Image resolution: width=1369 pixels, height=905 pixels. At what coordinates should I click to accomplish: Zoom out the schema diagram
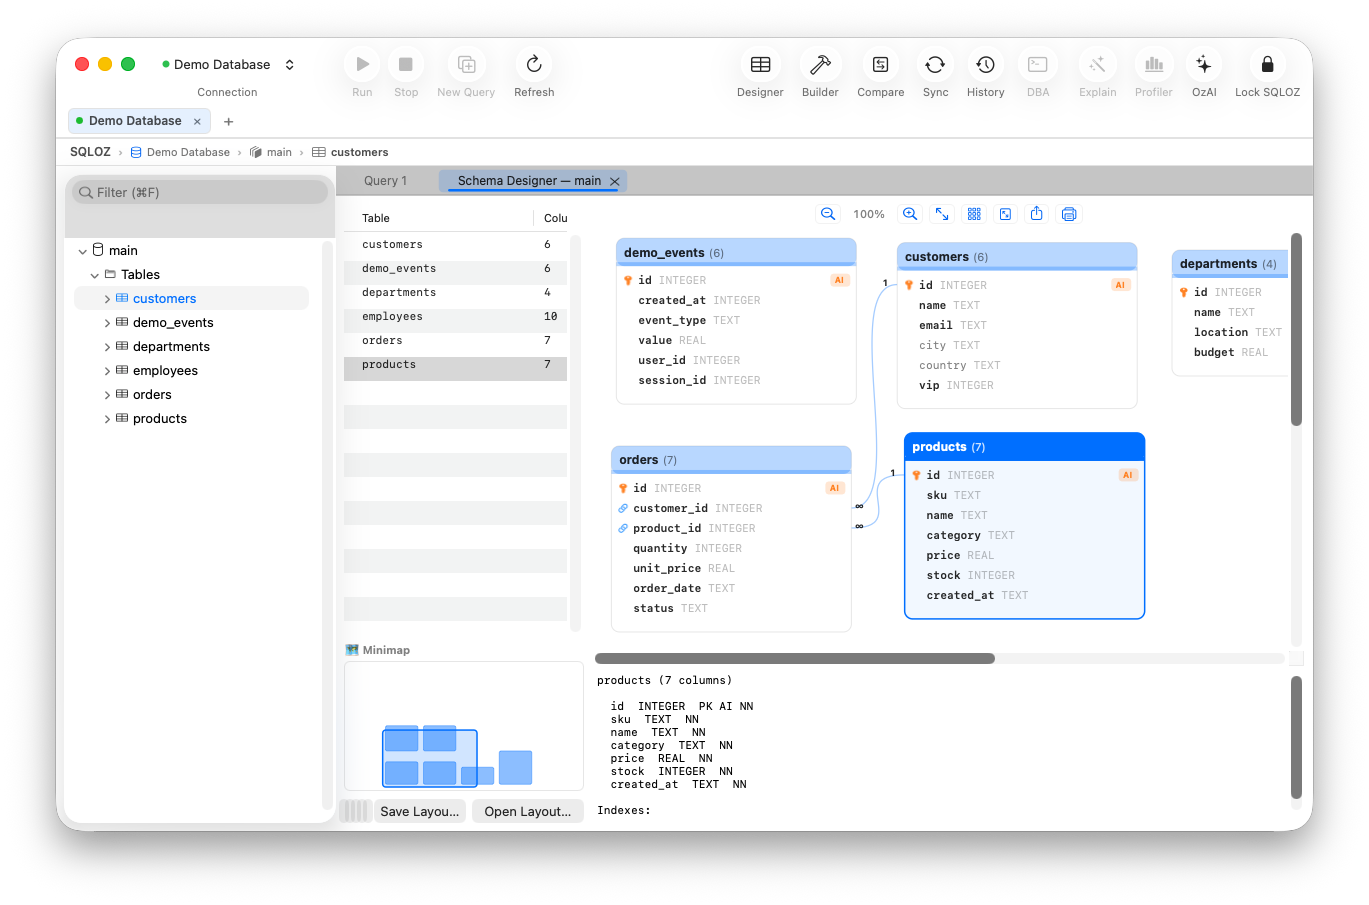coord(828,214)
